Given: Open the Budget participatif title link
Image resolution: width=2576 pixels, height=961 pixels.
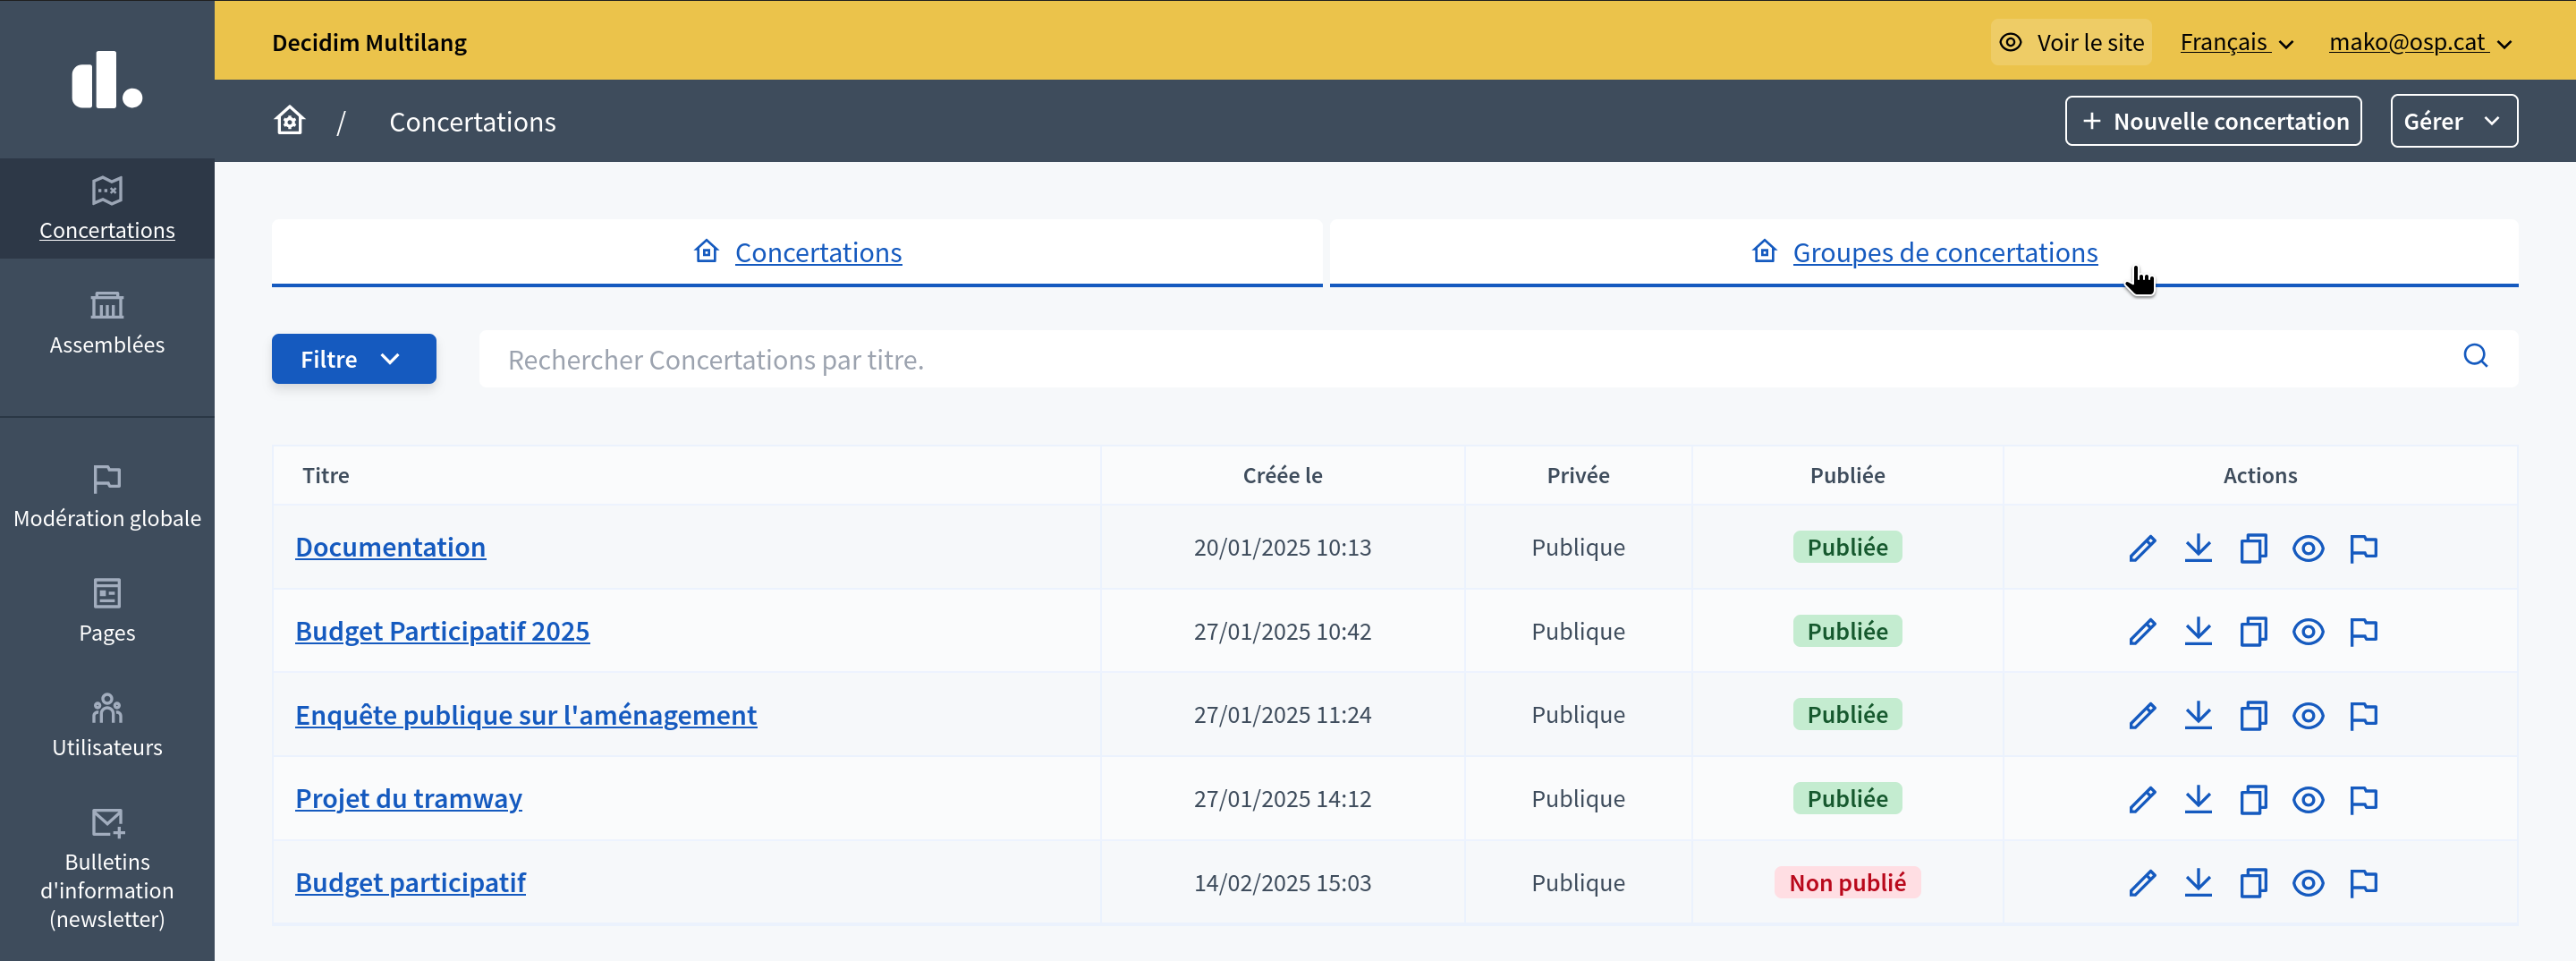Looking at the screenshot, I should click(x=410, y=882).
